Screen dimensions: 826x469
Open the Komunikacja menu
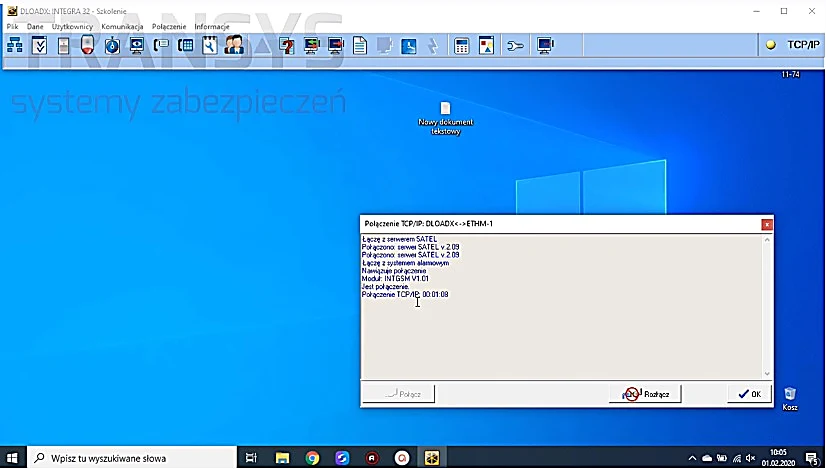pos(122,26)
